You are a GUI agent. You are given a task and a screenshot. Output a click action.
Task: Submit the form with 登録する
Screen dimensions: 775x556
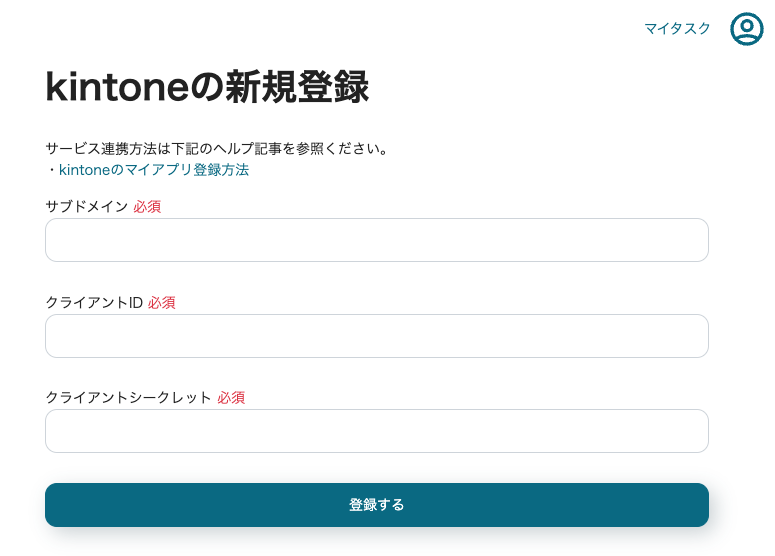pos(377,505)
